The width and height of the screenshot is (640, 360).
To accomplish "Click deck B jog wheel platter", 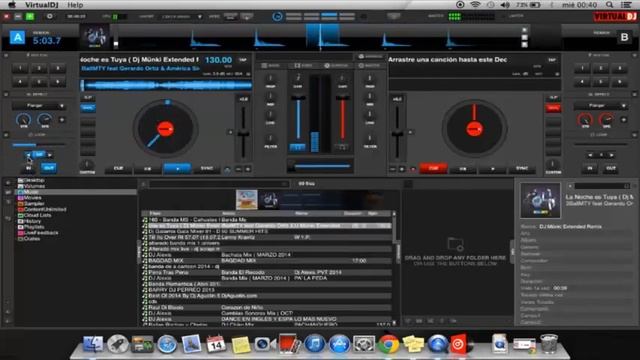I will [474, 129].
